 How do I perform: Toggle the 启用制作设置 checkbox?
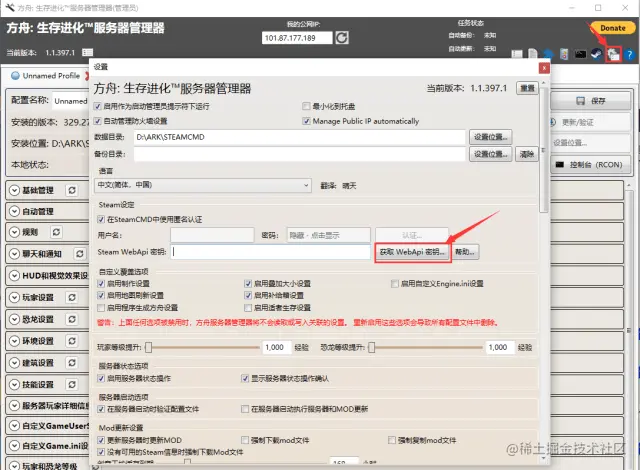pyautogui.click(x=101, y=284)
